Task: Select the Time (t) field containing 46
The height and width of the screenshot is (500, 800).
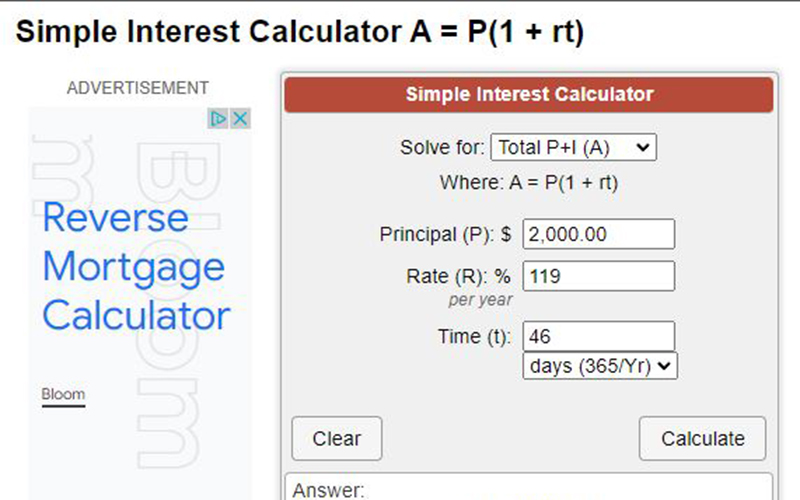Action: (x=599, y=336)
